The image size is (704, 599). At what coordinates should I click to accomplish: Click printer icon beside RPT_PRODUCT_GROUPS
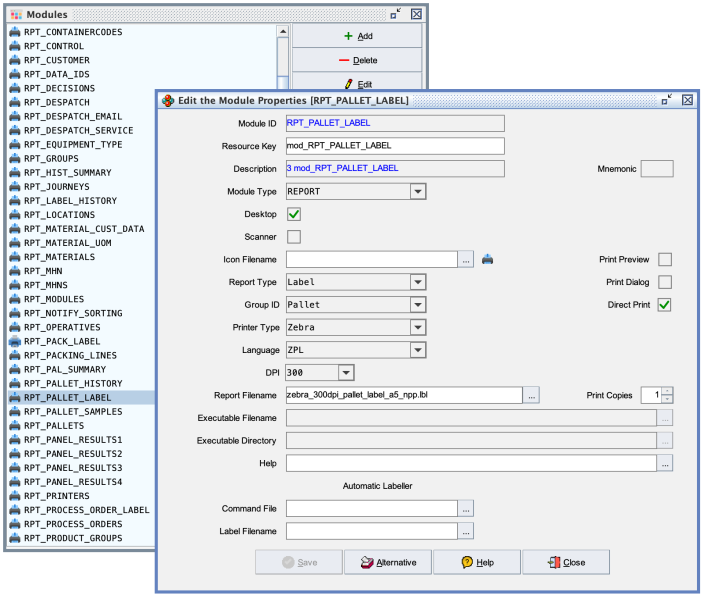coord(15,538)
